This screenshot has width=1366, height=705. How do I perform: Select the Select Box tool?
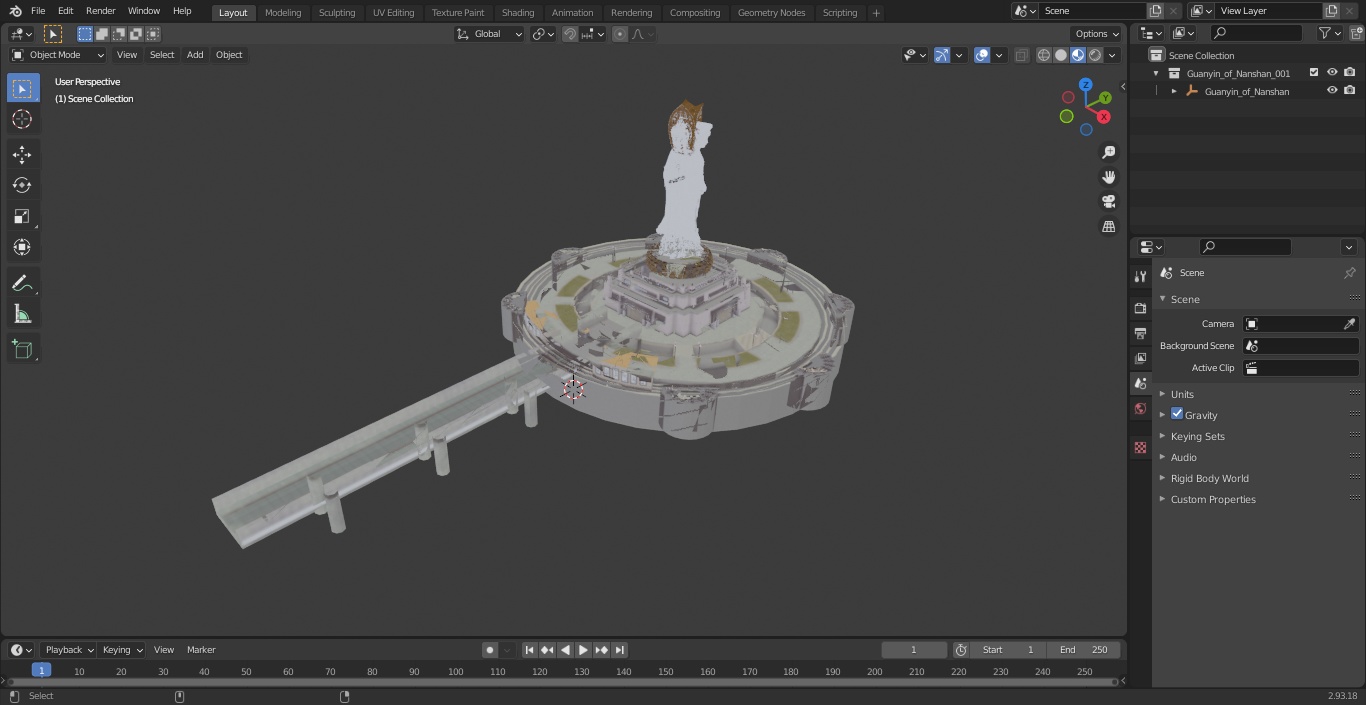tap(22, 88)
